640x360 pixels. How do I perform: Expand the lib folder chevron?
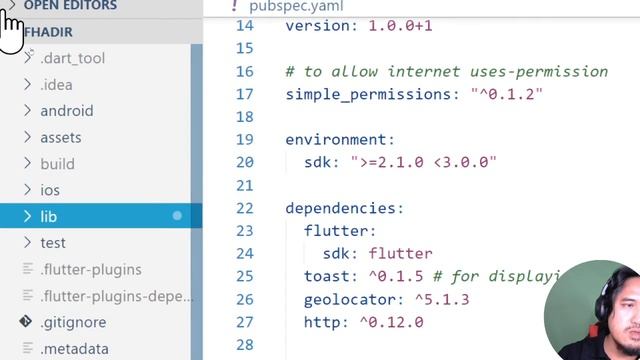pyautogui.click(x=27, y=216)
